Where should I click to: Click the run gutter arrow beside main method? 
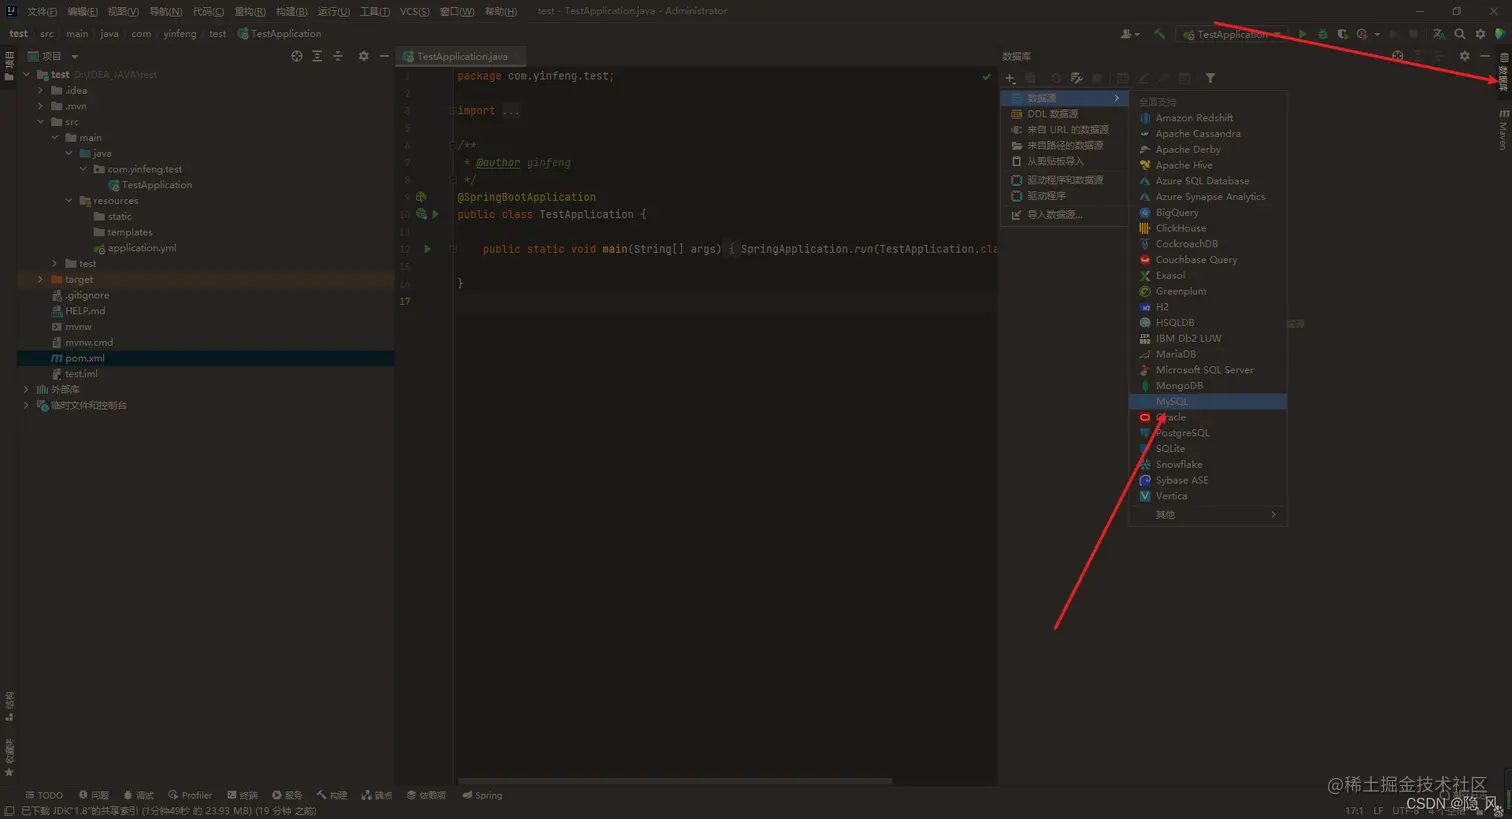pyautogui.click(x=427, y=249)
